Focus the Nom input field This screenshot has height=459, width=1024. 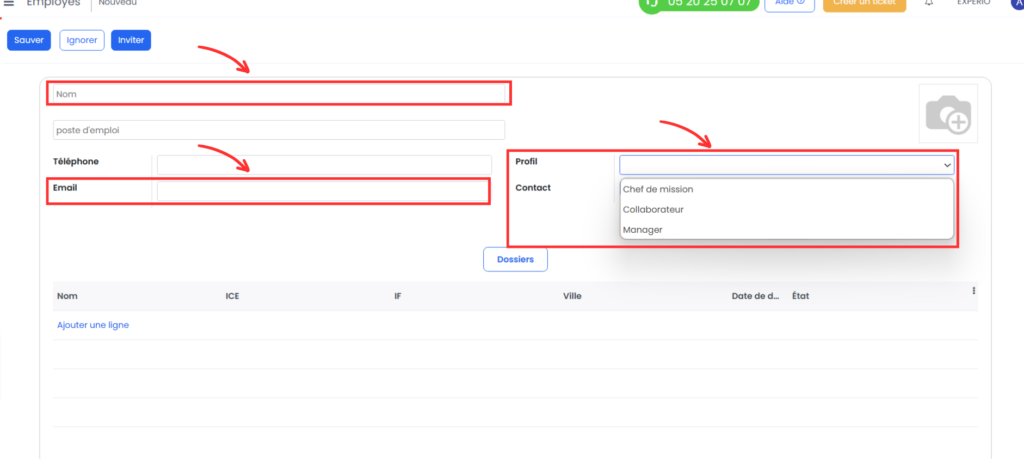(x=280, y=94)
